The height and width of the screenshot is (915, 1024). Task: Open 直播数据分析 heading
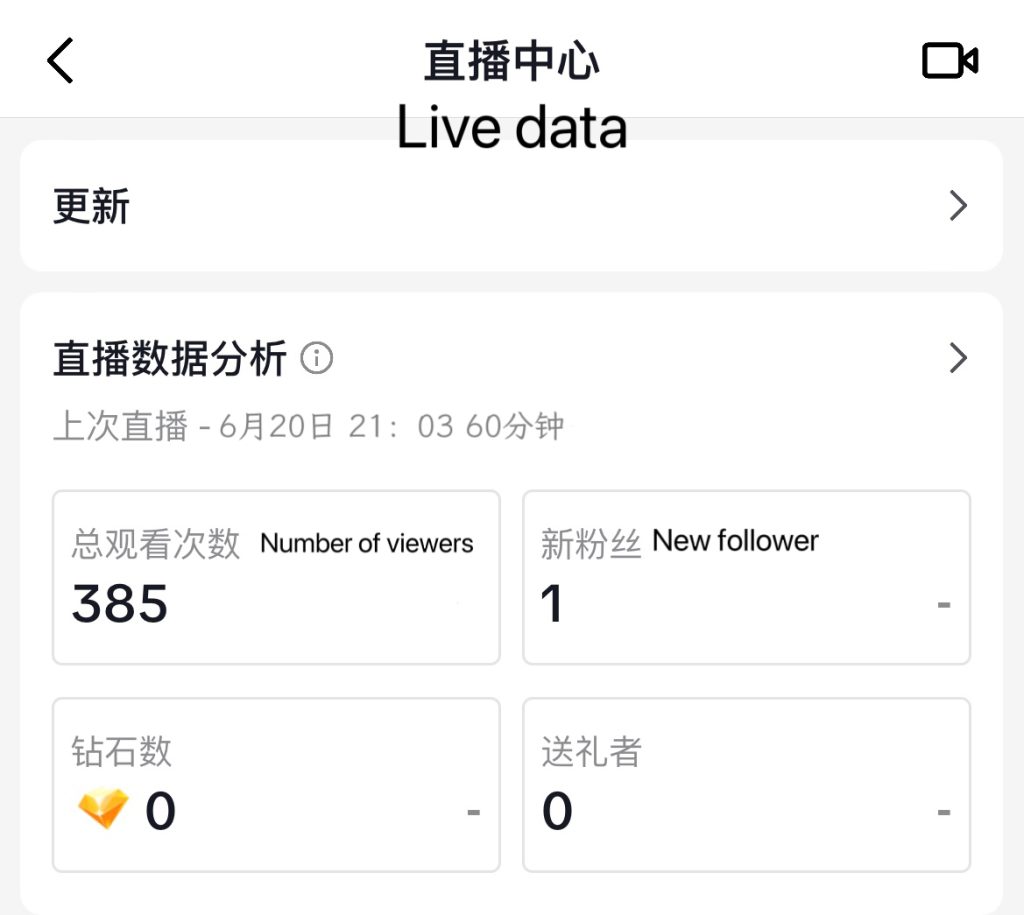pyautogui.click(x=170, y=358)
